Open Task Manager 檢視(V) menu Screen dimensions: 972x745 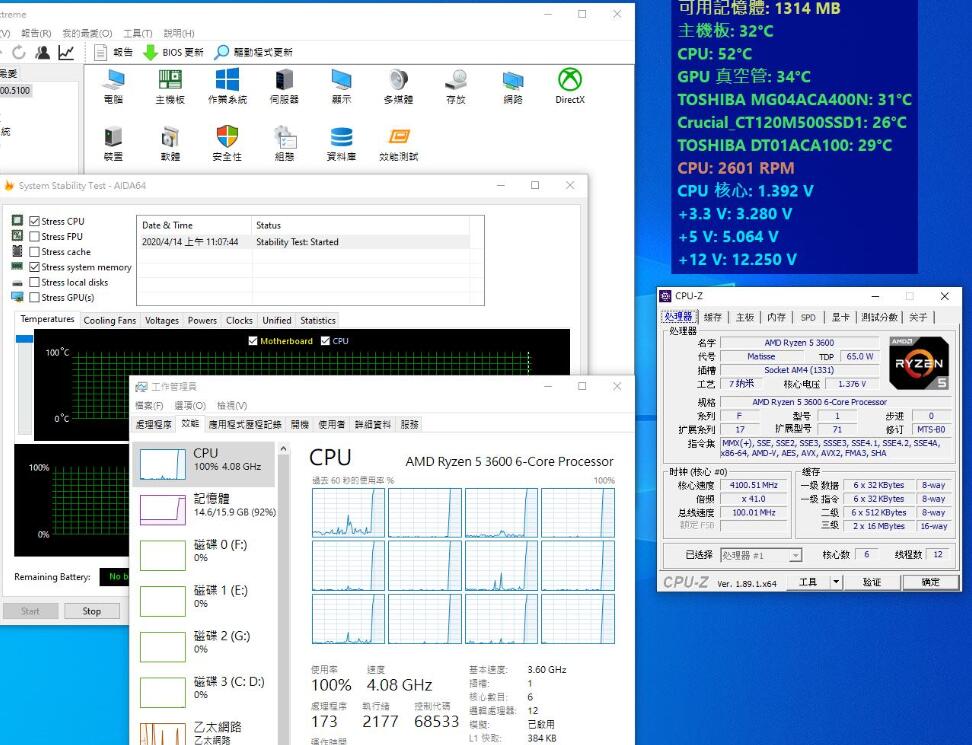click(232, 405)
